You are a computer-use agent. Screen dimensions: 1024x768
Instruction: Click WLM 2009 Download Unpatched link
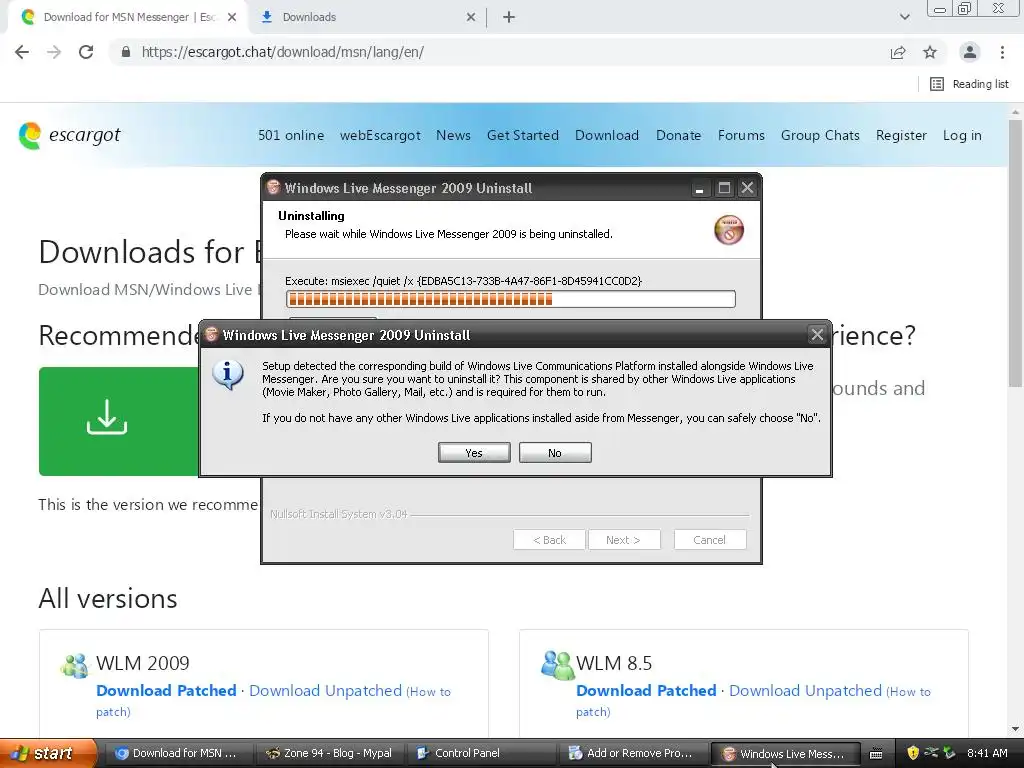[325, 690]
